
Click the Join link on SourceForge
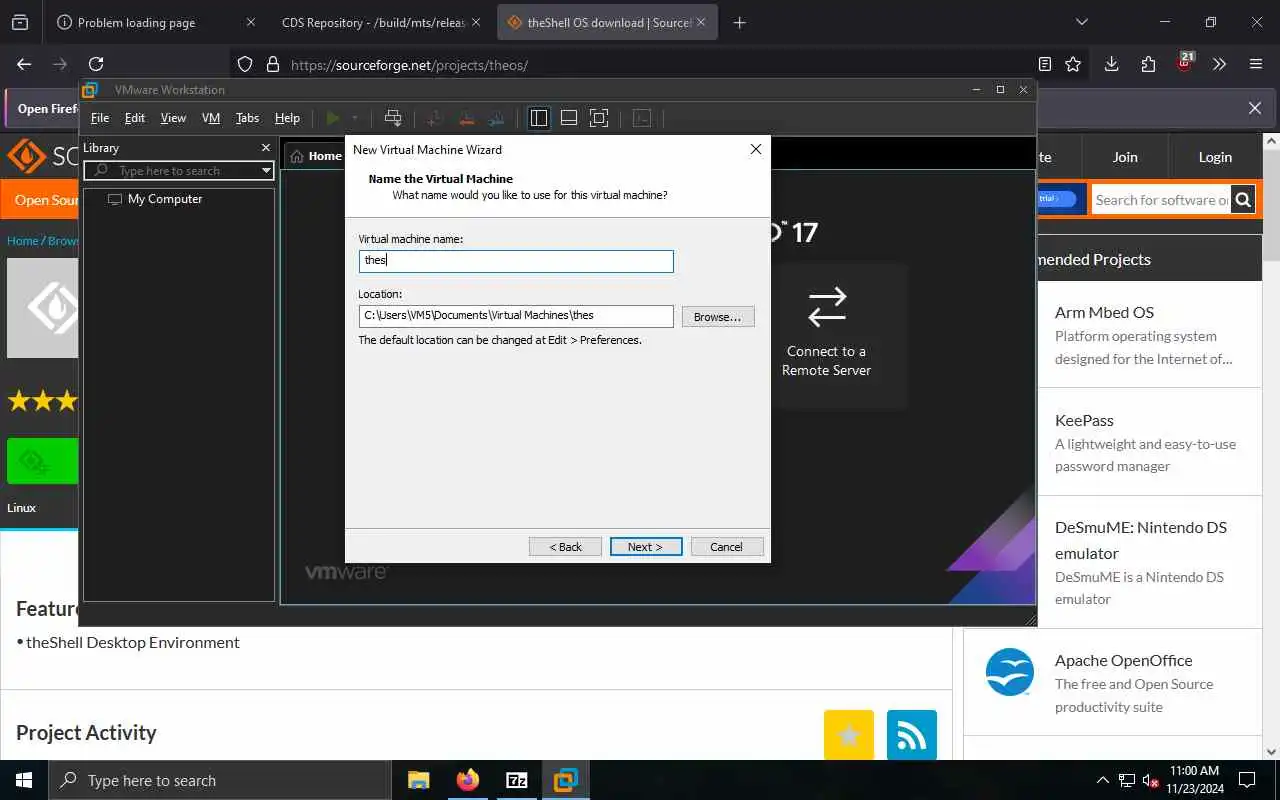tap(1125, 157)
